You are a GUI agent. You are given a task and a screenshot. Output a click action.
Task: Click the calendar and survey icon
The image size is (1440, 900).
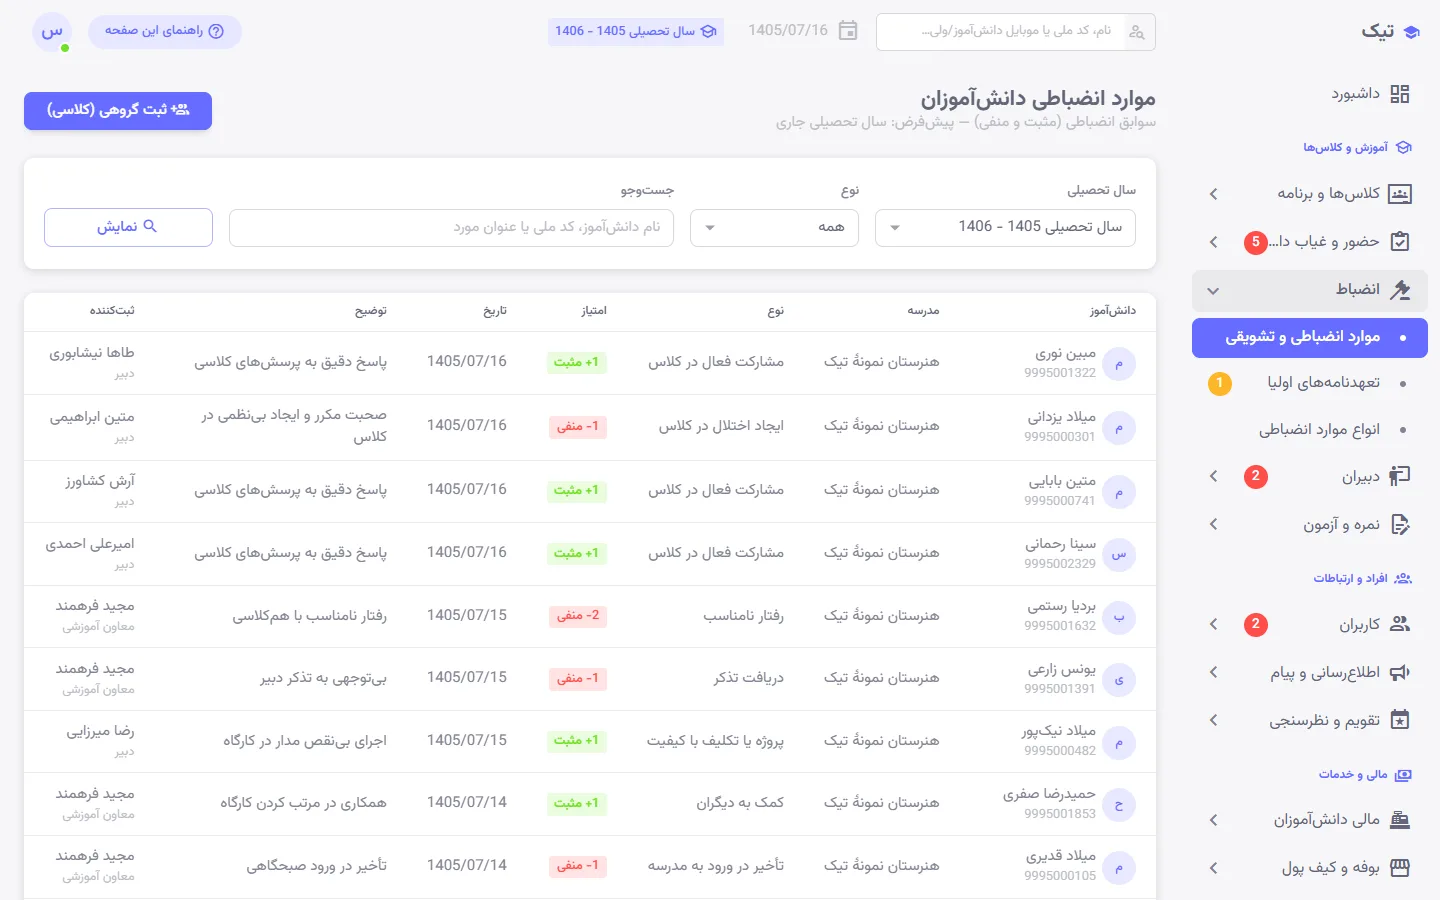[x=1400, y=720]
